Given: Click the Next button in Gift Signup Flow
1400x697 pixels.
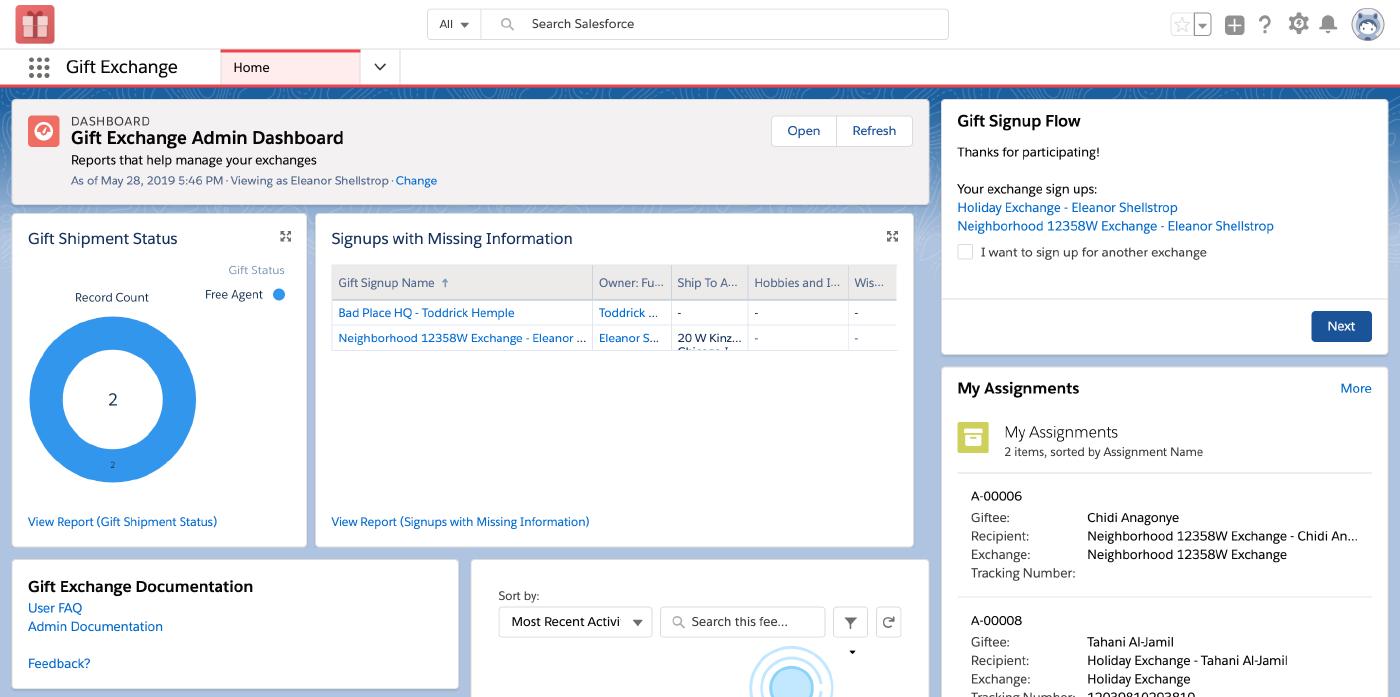Looking at the screenshot, I should pyautogui.click(x=1341, y=326).
